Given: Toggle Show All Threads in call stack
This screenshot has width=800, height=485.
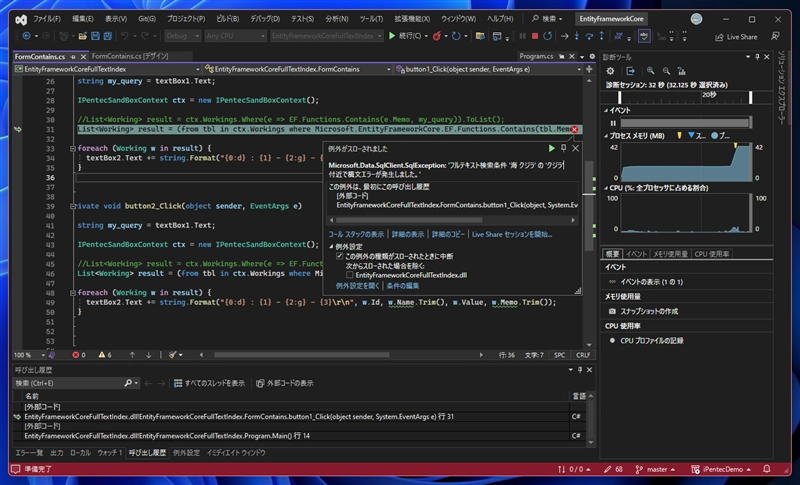Looking at the screenshot, I should (209, 383).
